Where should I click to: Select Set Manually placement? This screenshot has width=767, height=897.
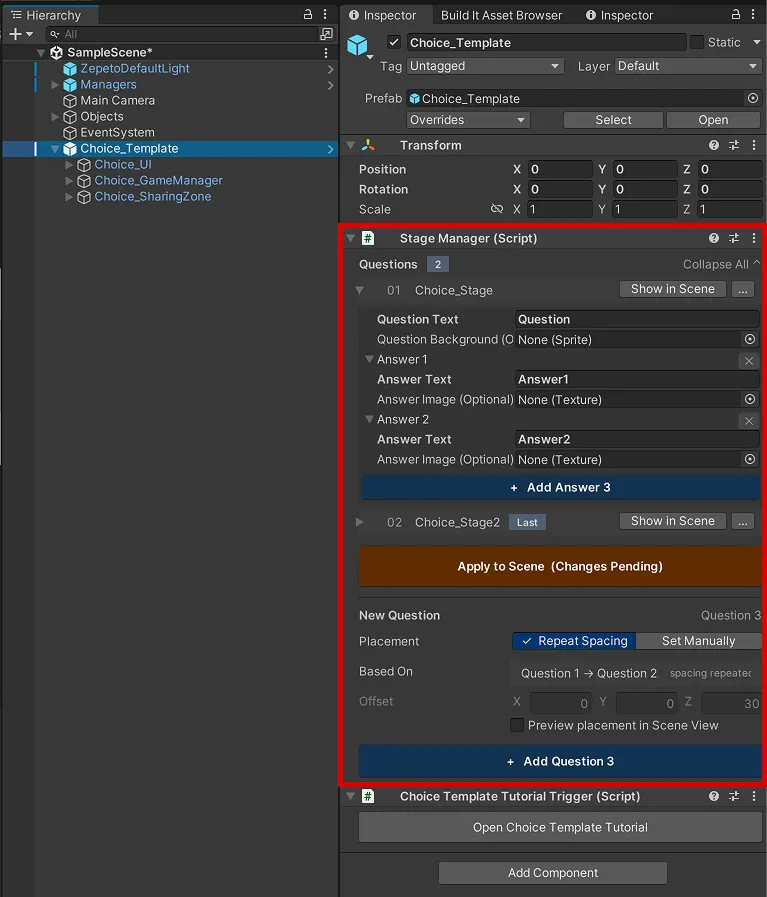(x=698, y=641)
